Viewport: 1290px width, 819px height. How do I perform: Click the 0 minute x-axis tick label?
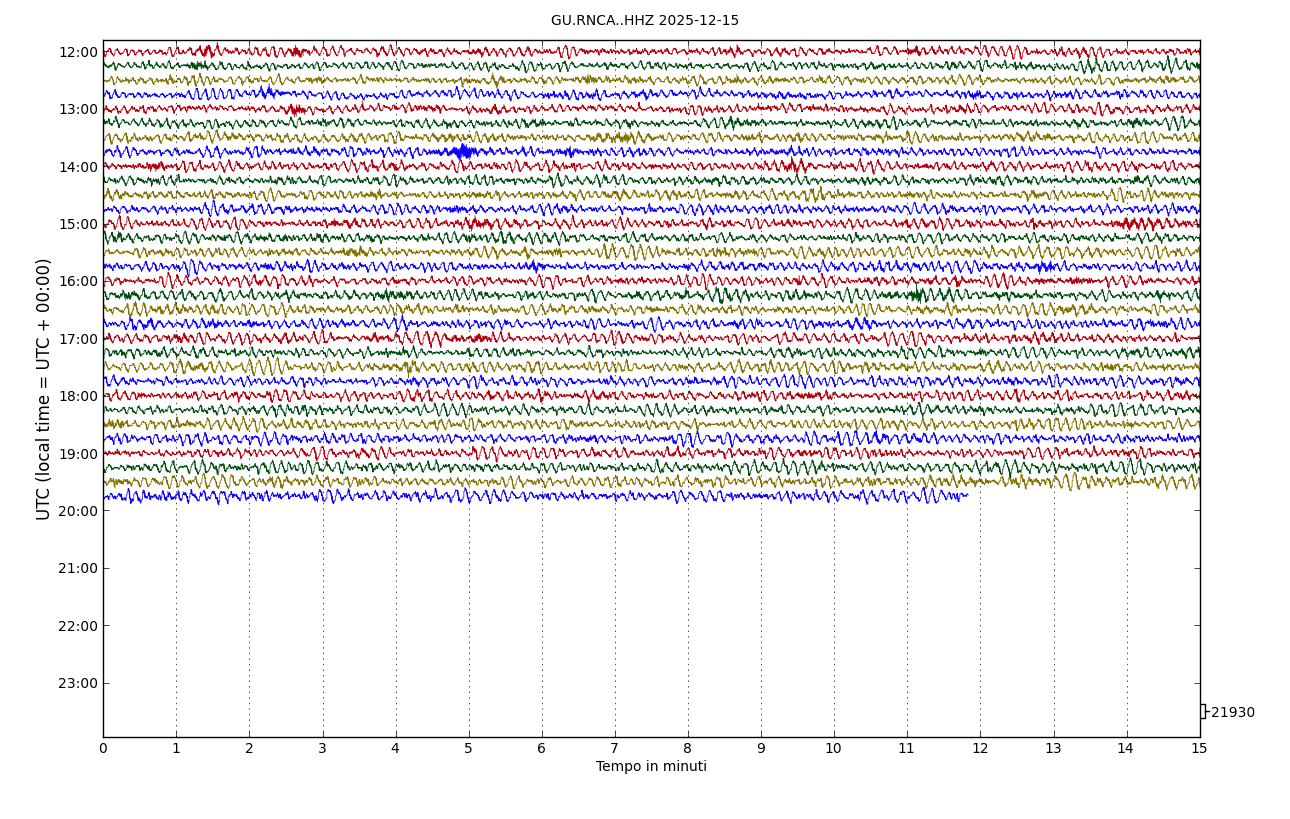(103, 749)
